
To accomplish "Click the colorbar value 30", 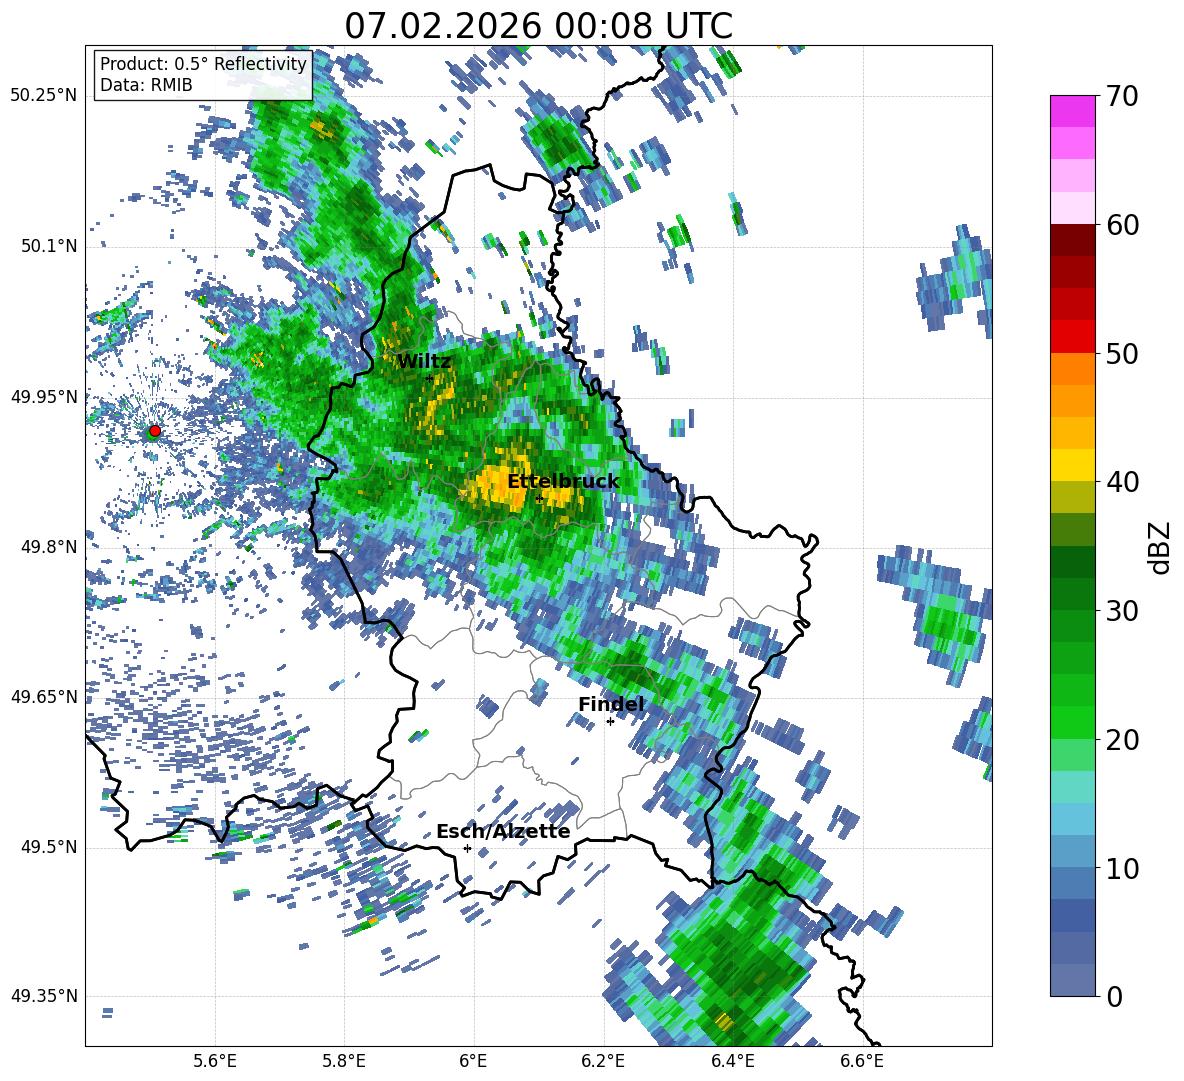I will pyautogui.click(x=1122, y=610).
